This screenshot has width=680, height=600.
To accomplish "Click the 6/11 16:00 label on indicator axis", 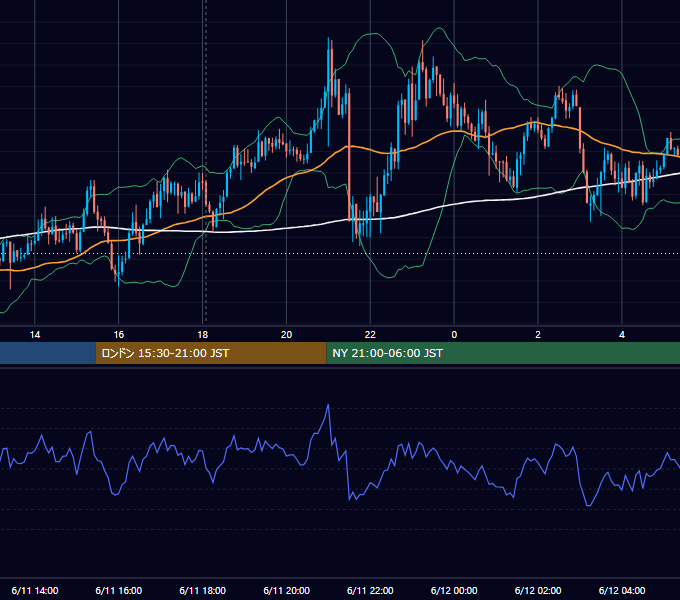I will click(x=118, y=590).
